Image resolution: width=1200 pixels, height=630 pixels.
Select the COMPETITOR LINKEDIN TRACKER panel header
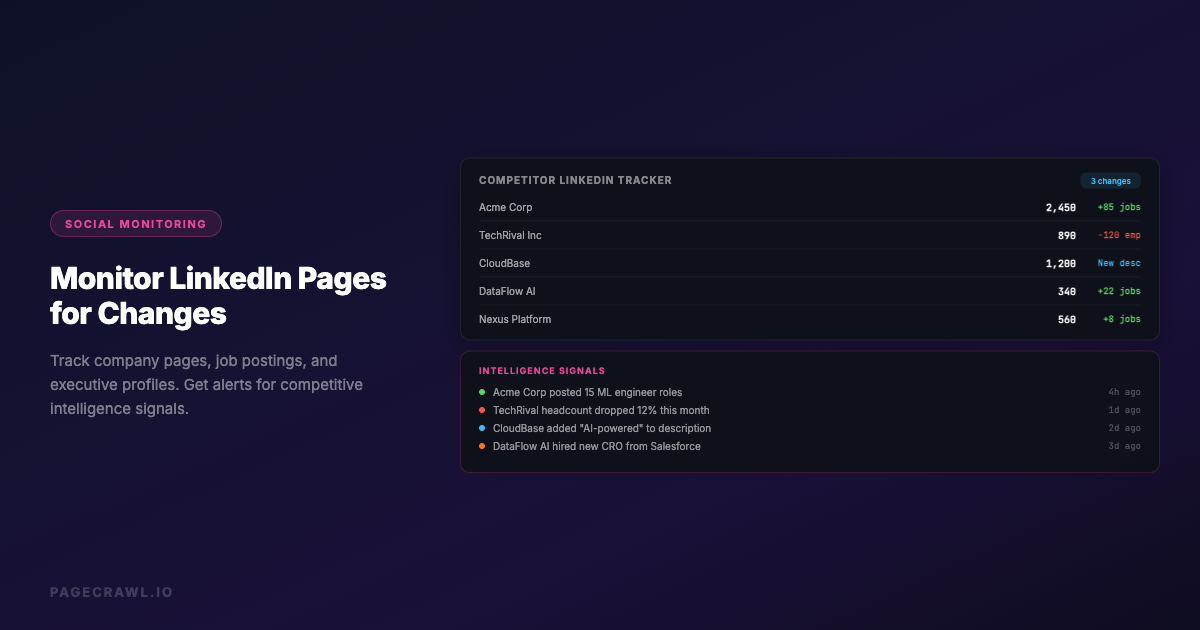576,180
